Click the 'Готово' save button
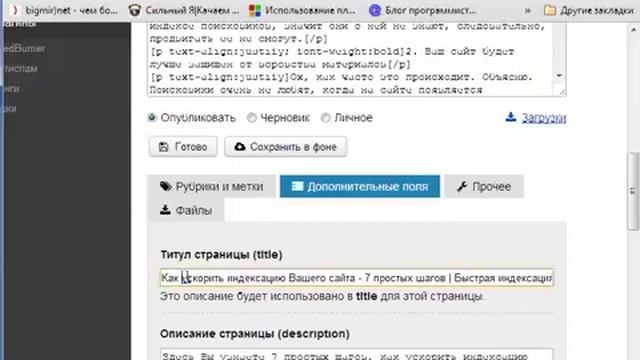Viewport: 640px width, 360px height. (x=183, y=147)
